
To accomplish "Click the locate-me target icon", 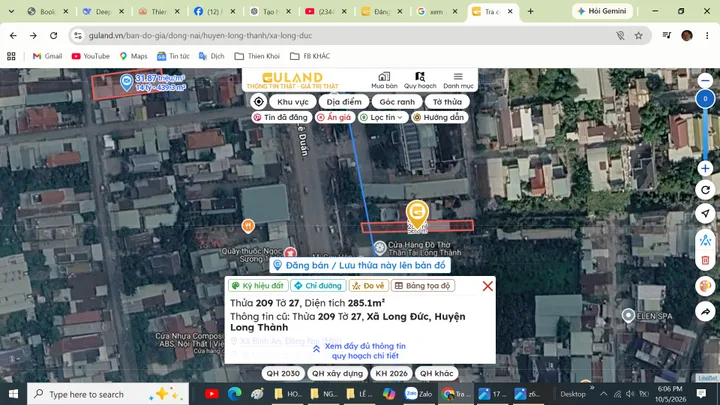I will point(259,101).
